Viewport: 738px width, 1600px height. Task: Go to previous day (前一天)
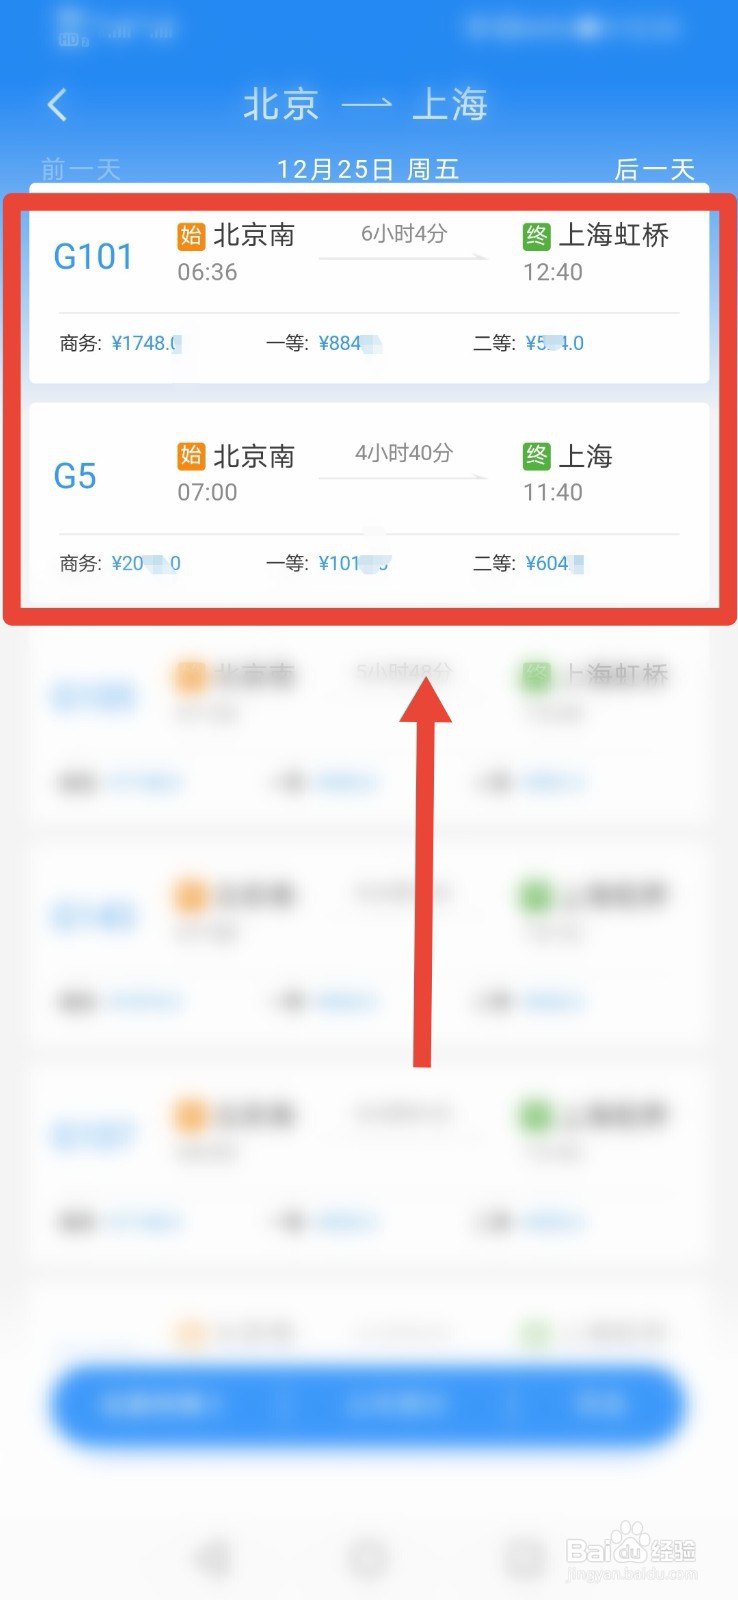click(81, 169)
